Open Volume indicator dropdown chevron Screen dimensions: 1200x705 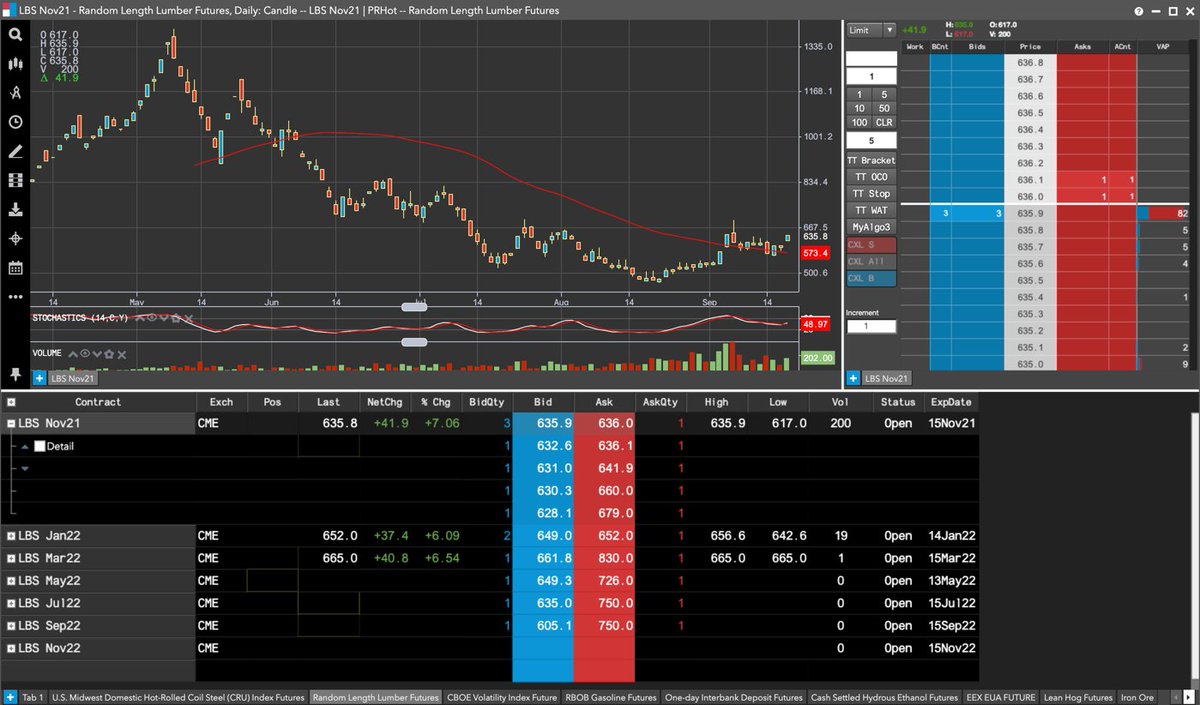click(97, 354)
